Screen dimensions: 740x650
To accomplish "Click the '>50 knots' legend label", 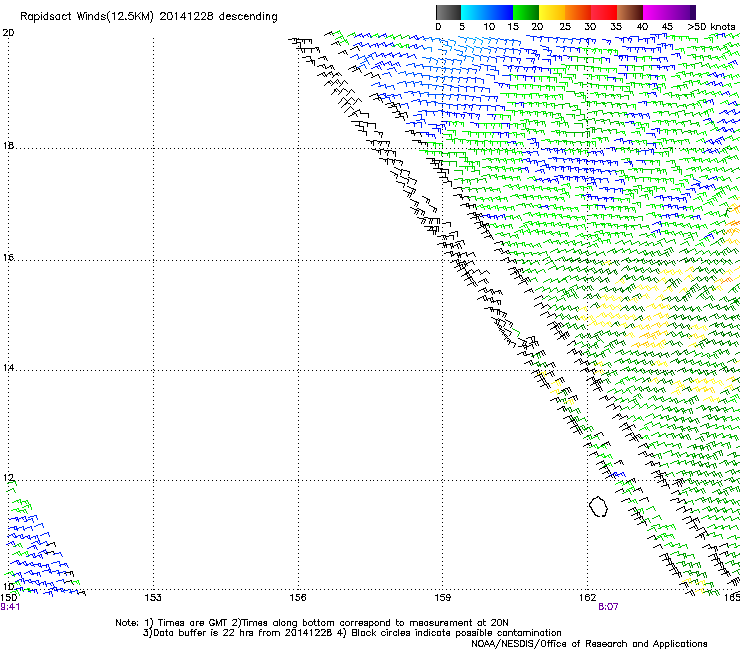I will pyautogui.click(x=711, y=27).
